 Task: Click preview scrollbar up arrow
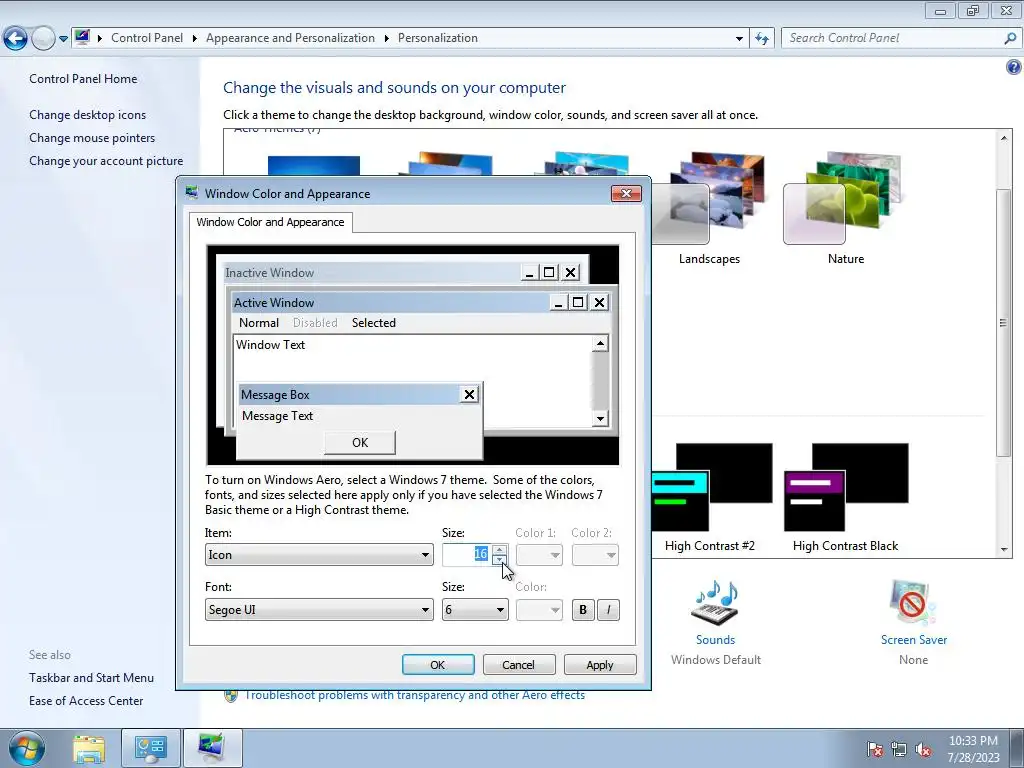(600, 344)
